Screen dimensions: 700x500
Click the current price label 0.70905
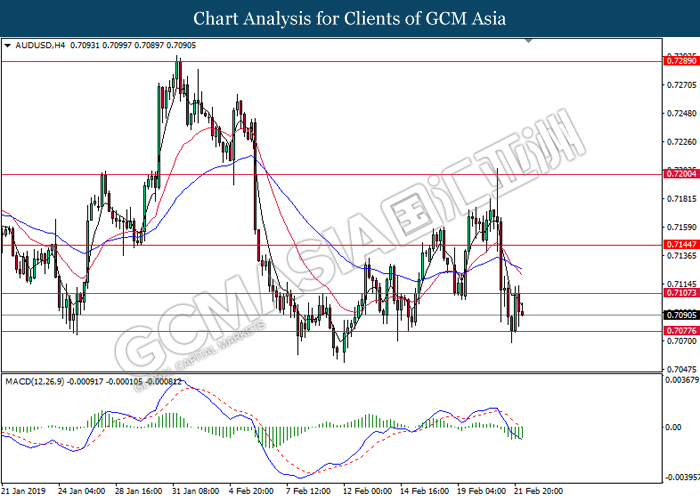[x=681, y=315]
